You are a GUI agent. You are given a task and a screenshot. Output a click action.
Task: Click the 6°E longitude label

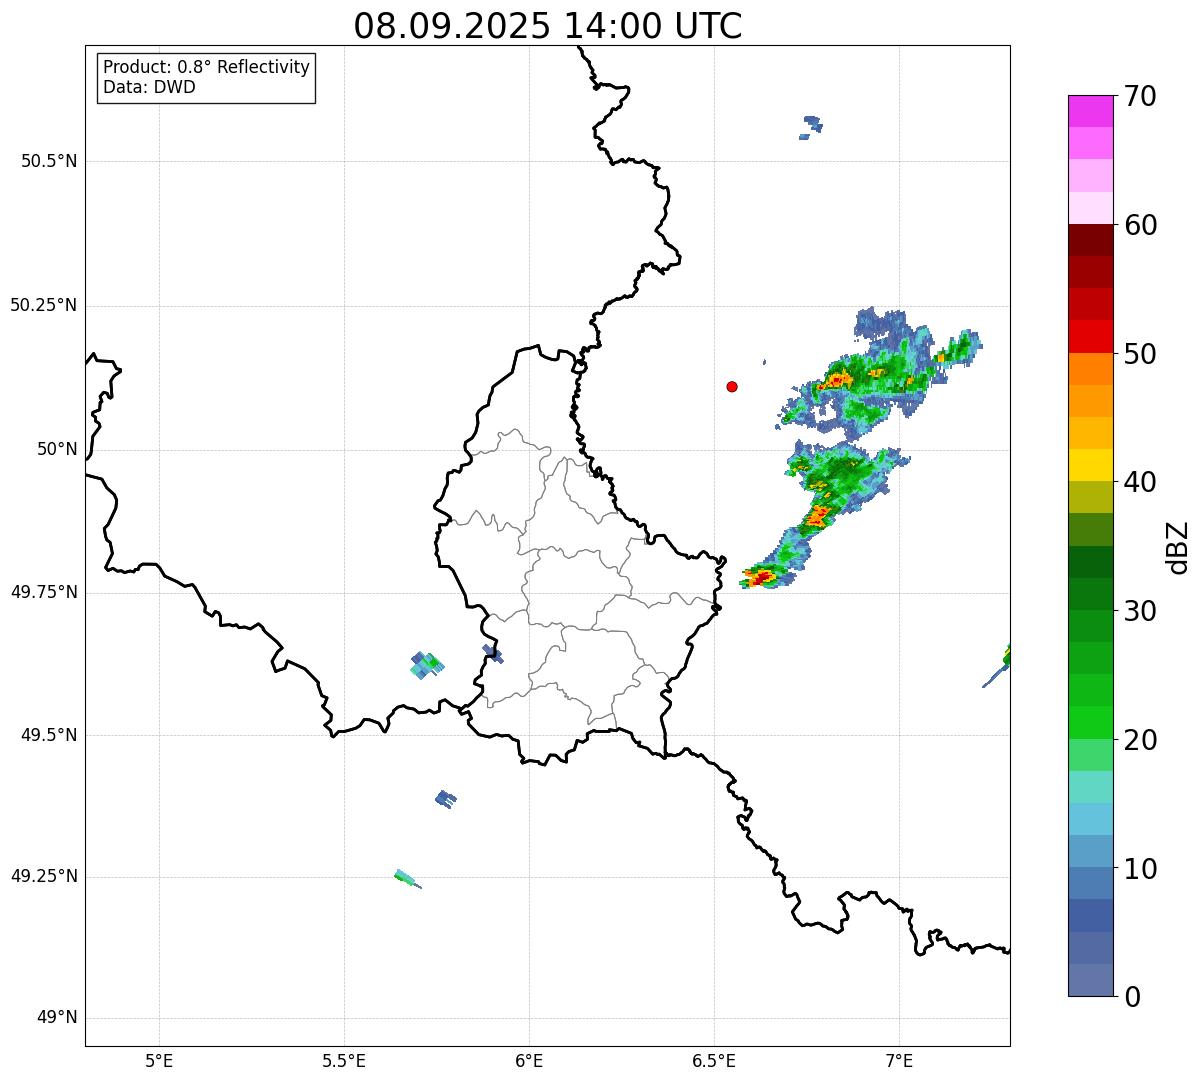[529, 1061]
